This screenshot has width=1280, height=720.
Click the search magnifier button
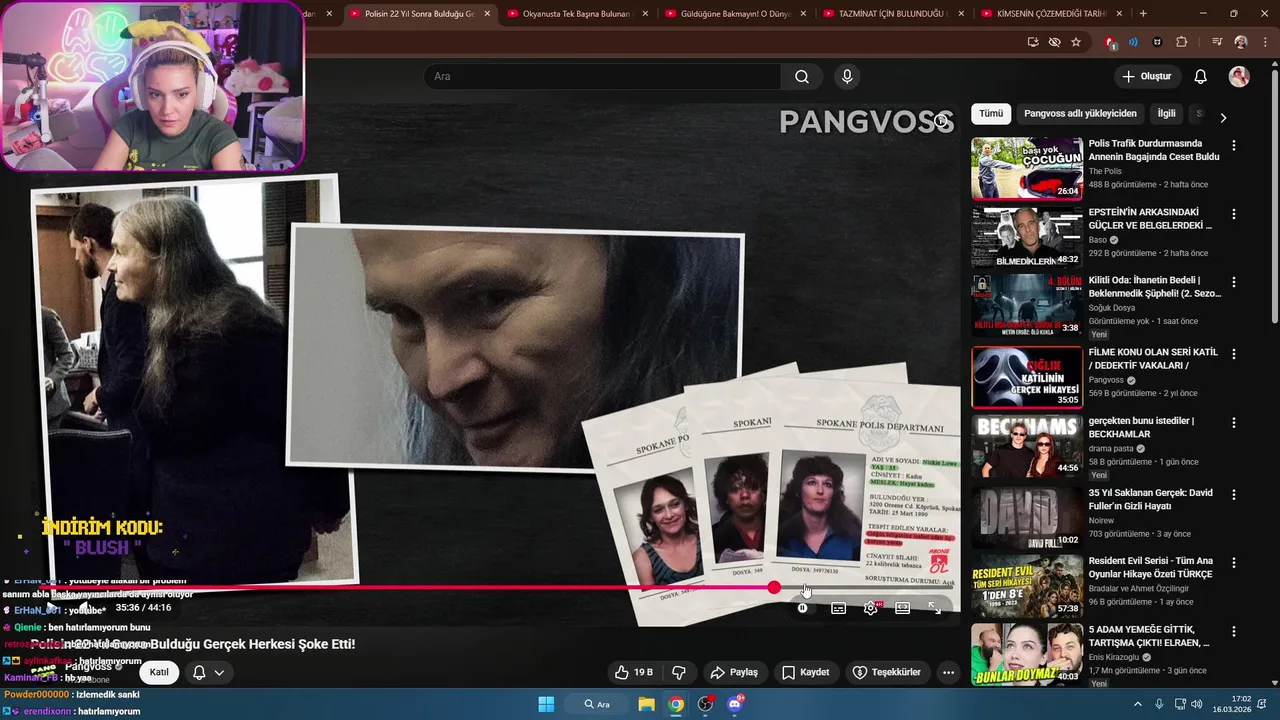click(801, 77)
